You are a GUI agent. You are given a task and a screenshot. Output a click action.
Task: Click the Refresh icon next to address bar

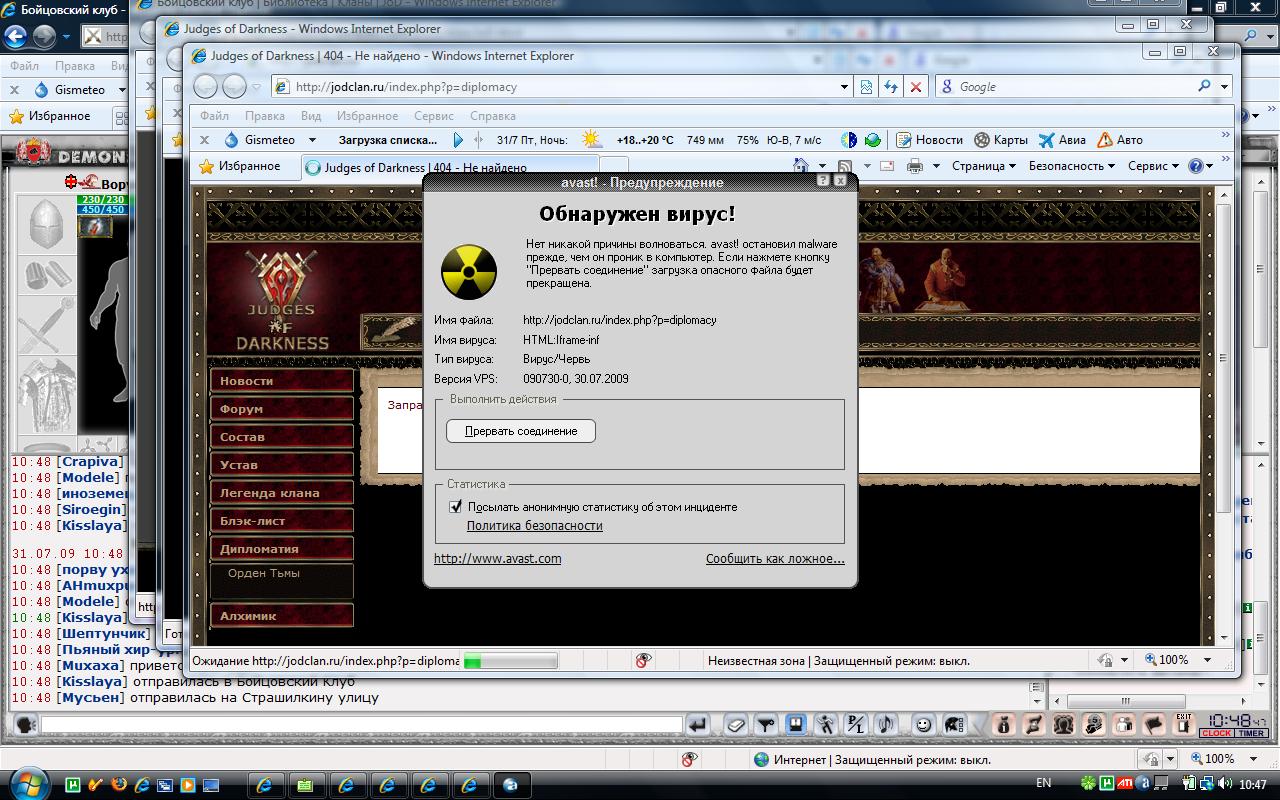pos(890,87)
